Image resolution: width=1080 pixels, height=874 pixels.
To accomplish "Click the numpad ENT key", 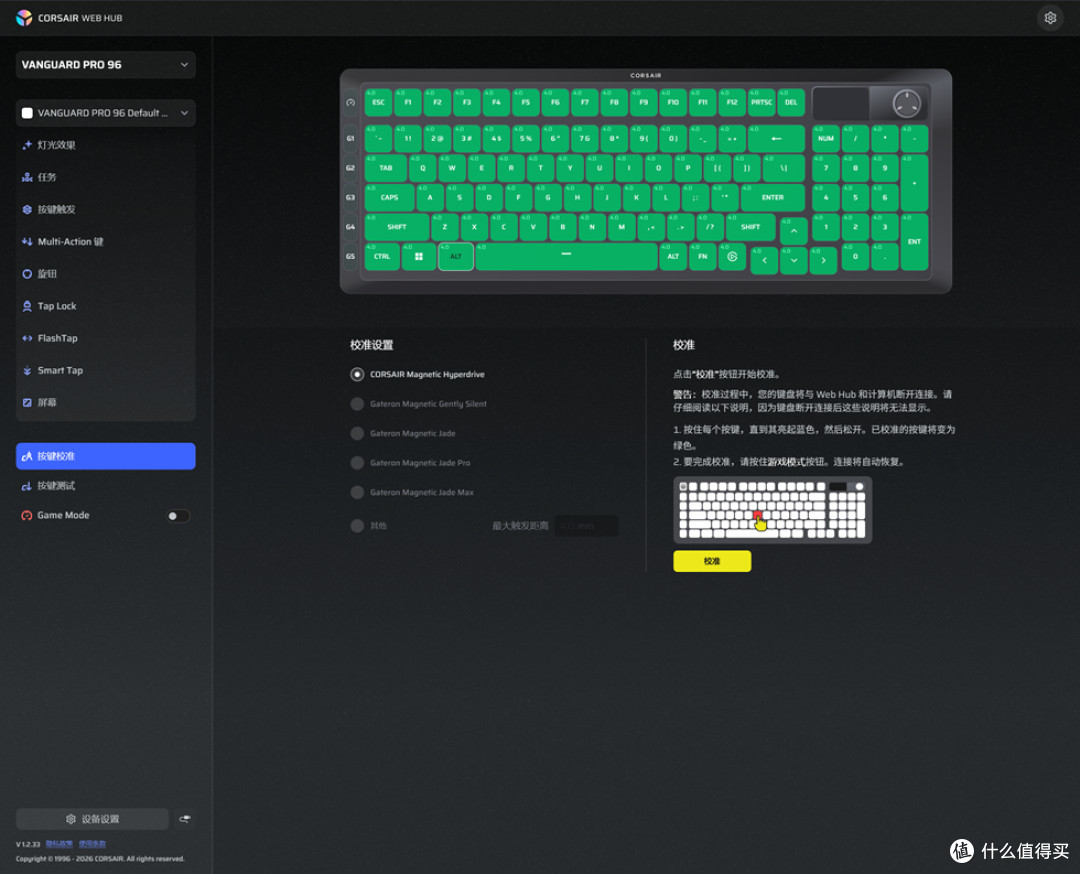I will point(914,242).
